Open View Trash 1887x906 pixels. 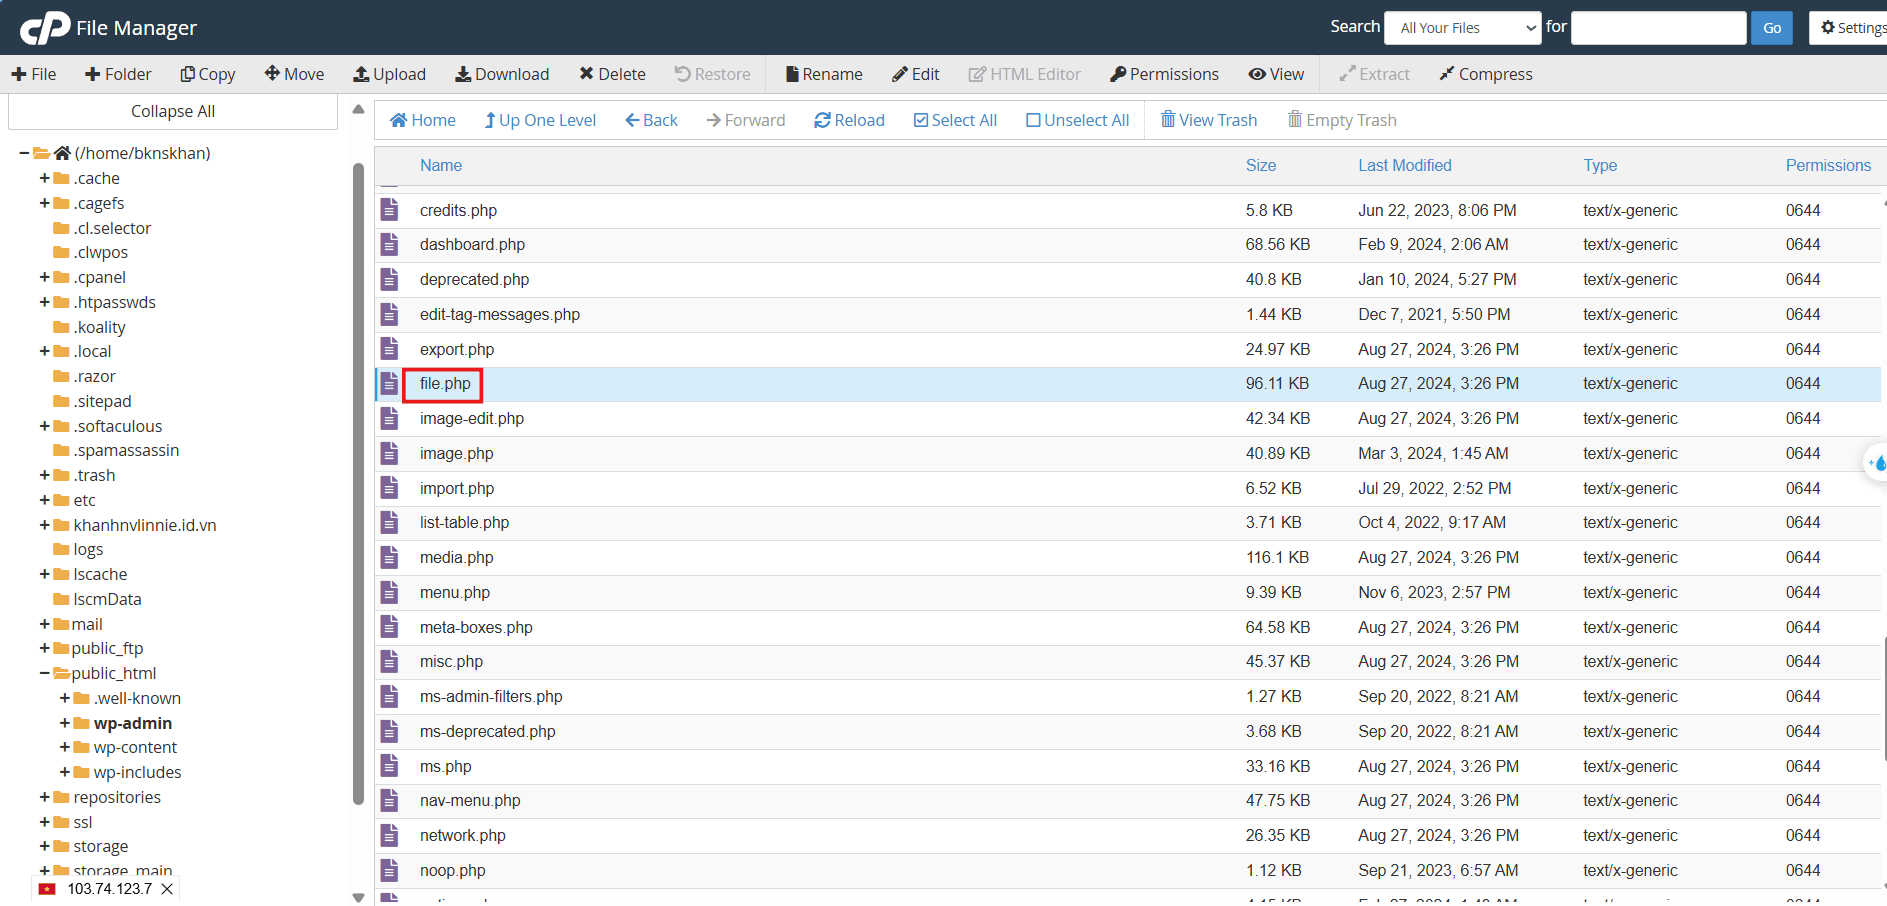pos(1208,120)
